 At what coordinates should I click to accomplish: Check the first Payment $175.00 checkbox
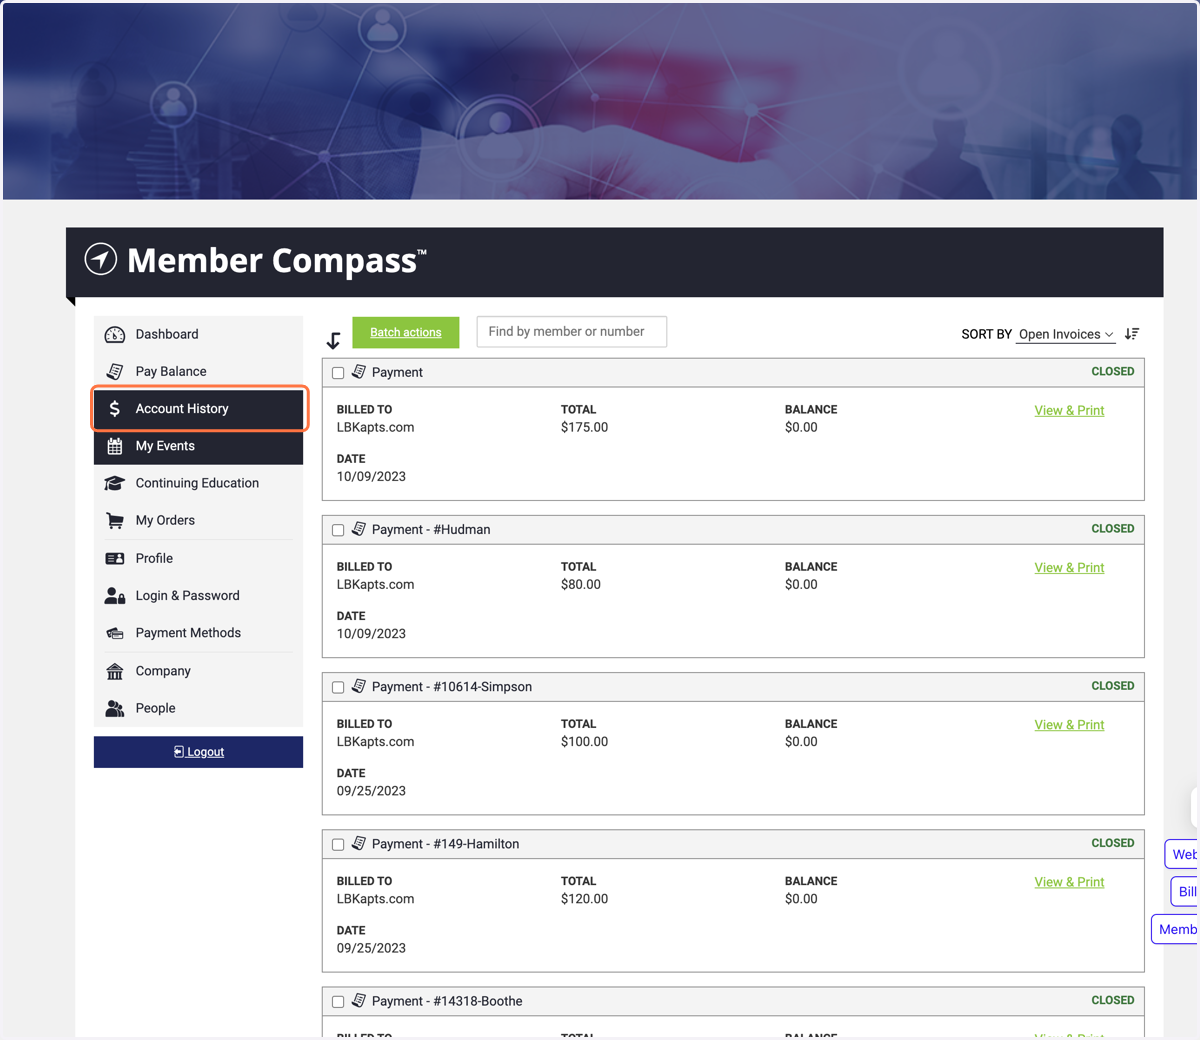point(338,373)
